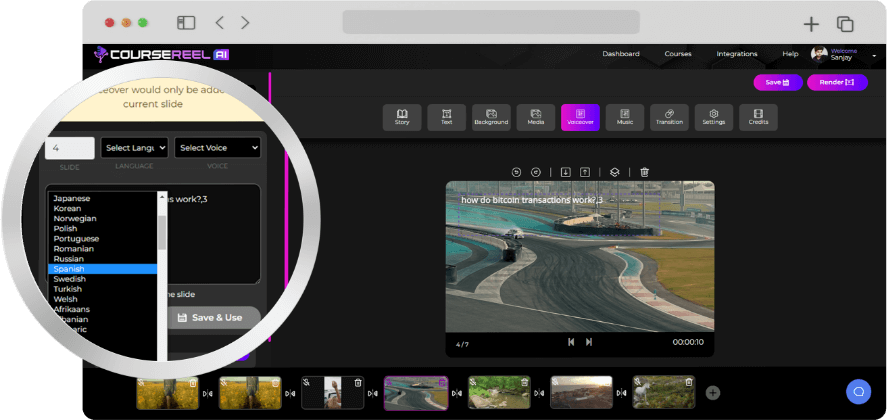Open the Settings tool in toolbar
889x420 pixels.
[x=714, y=117]
